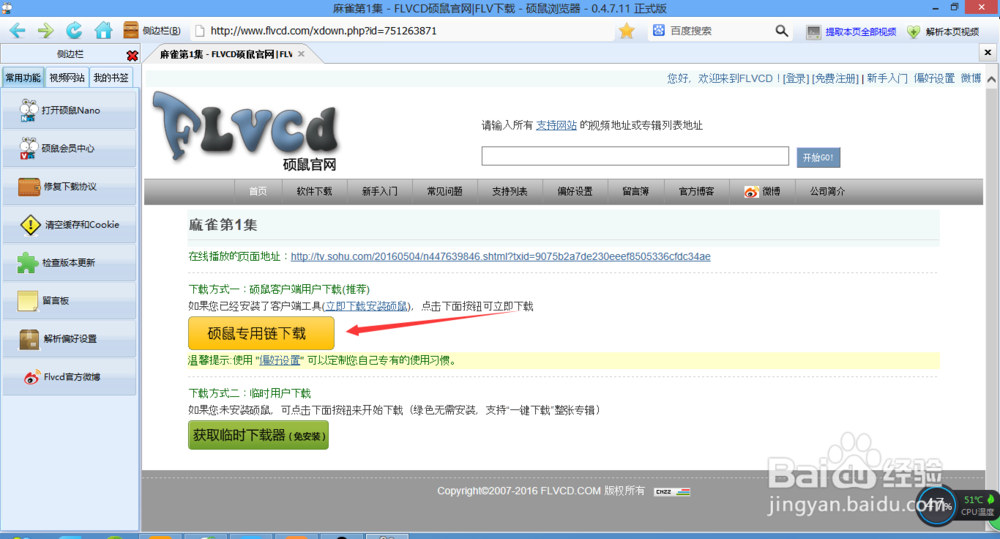Click 获取临时下载器 green button
Image resolution: width=1000 pixels, height=539 pixels.
tap(258, 435)
